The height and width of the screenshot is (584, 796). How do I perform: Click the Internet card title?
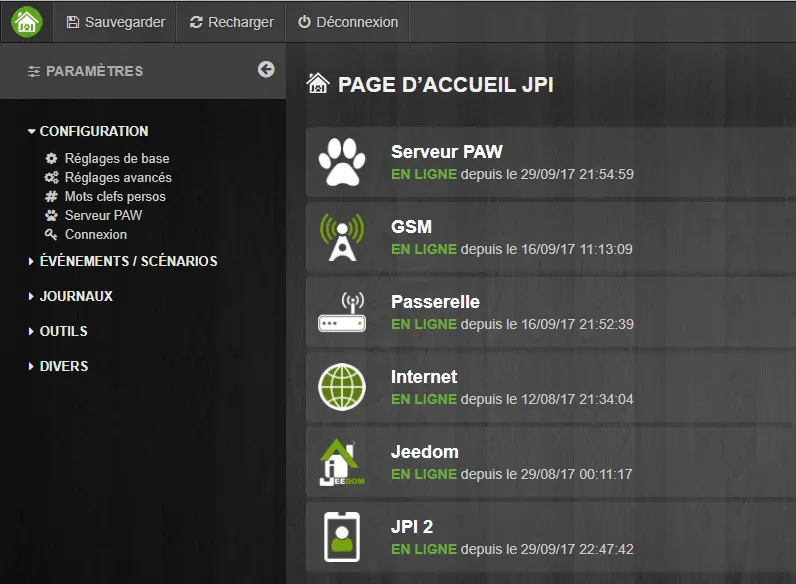pyautogui.click(x=424, y=377)
